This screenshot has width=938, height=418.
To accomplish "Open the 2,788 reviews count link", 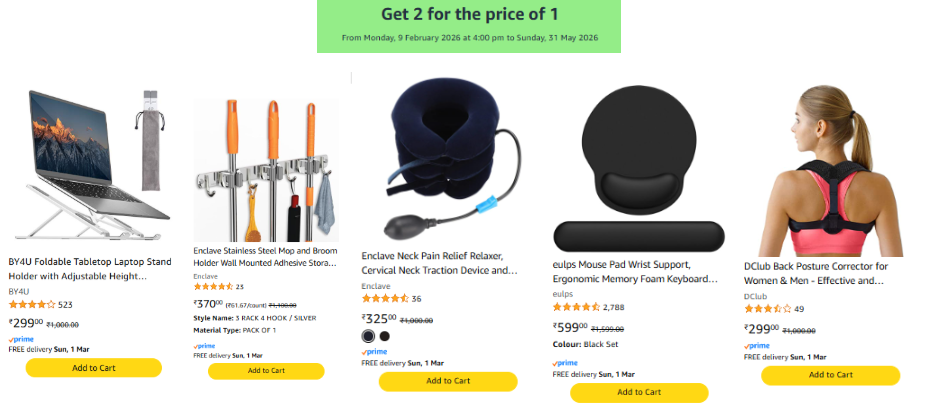I will tap(614, 307).
